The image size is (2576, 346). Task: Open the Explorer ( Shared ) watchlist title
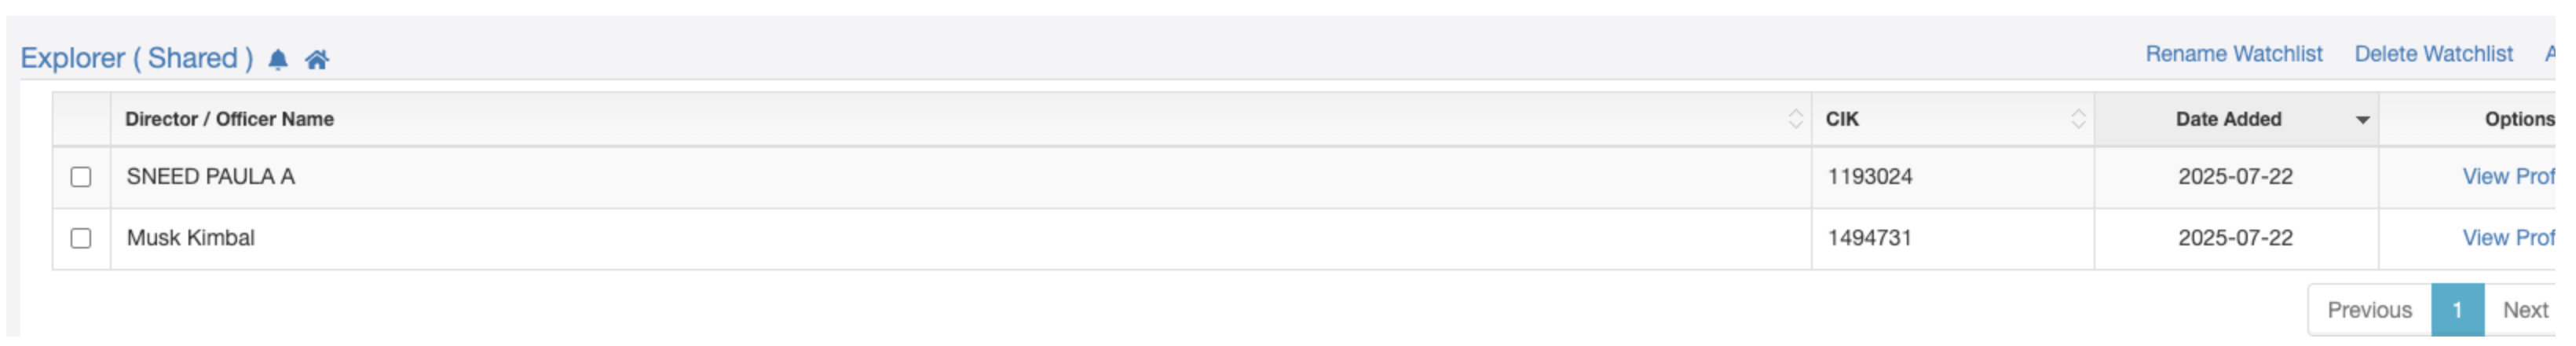pos(137,58)
